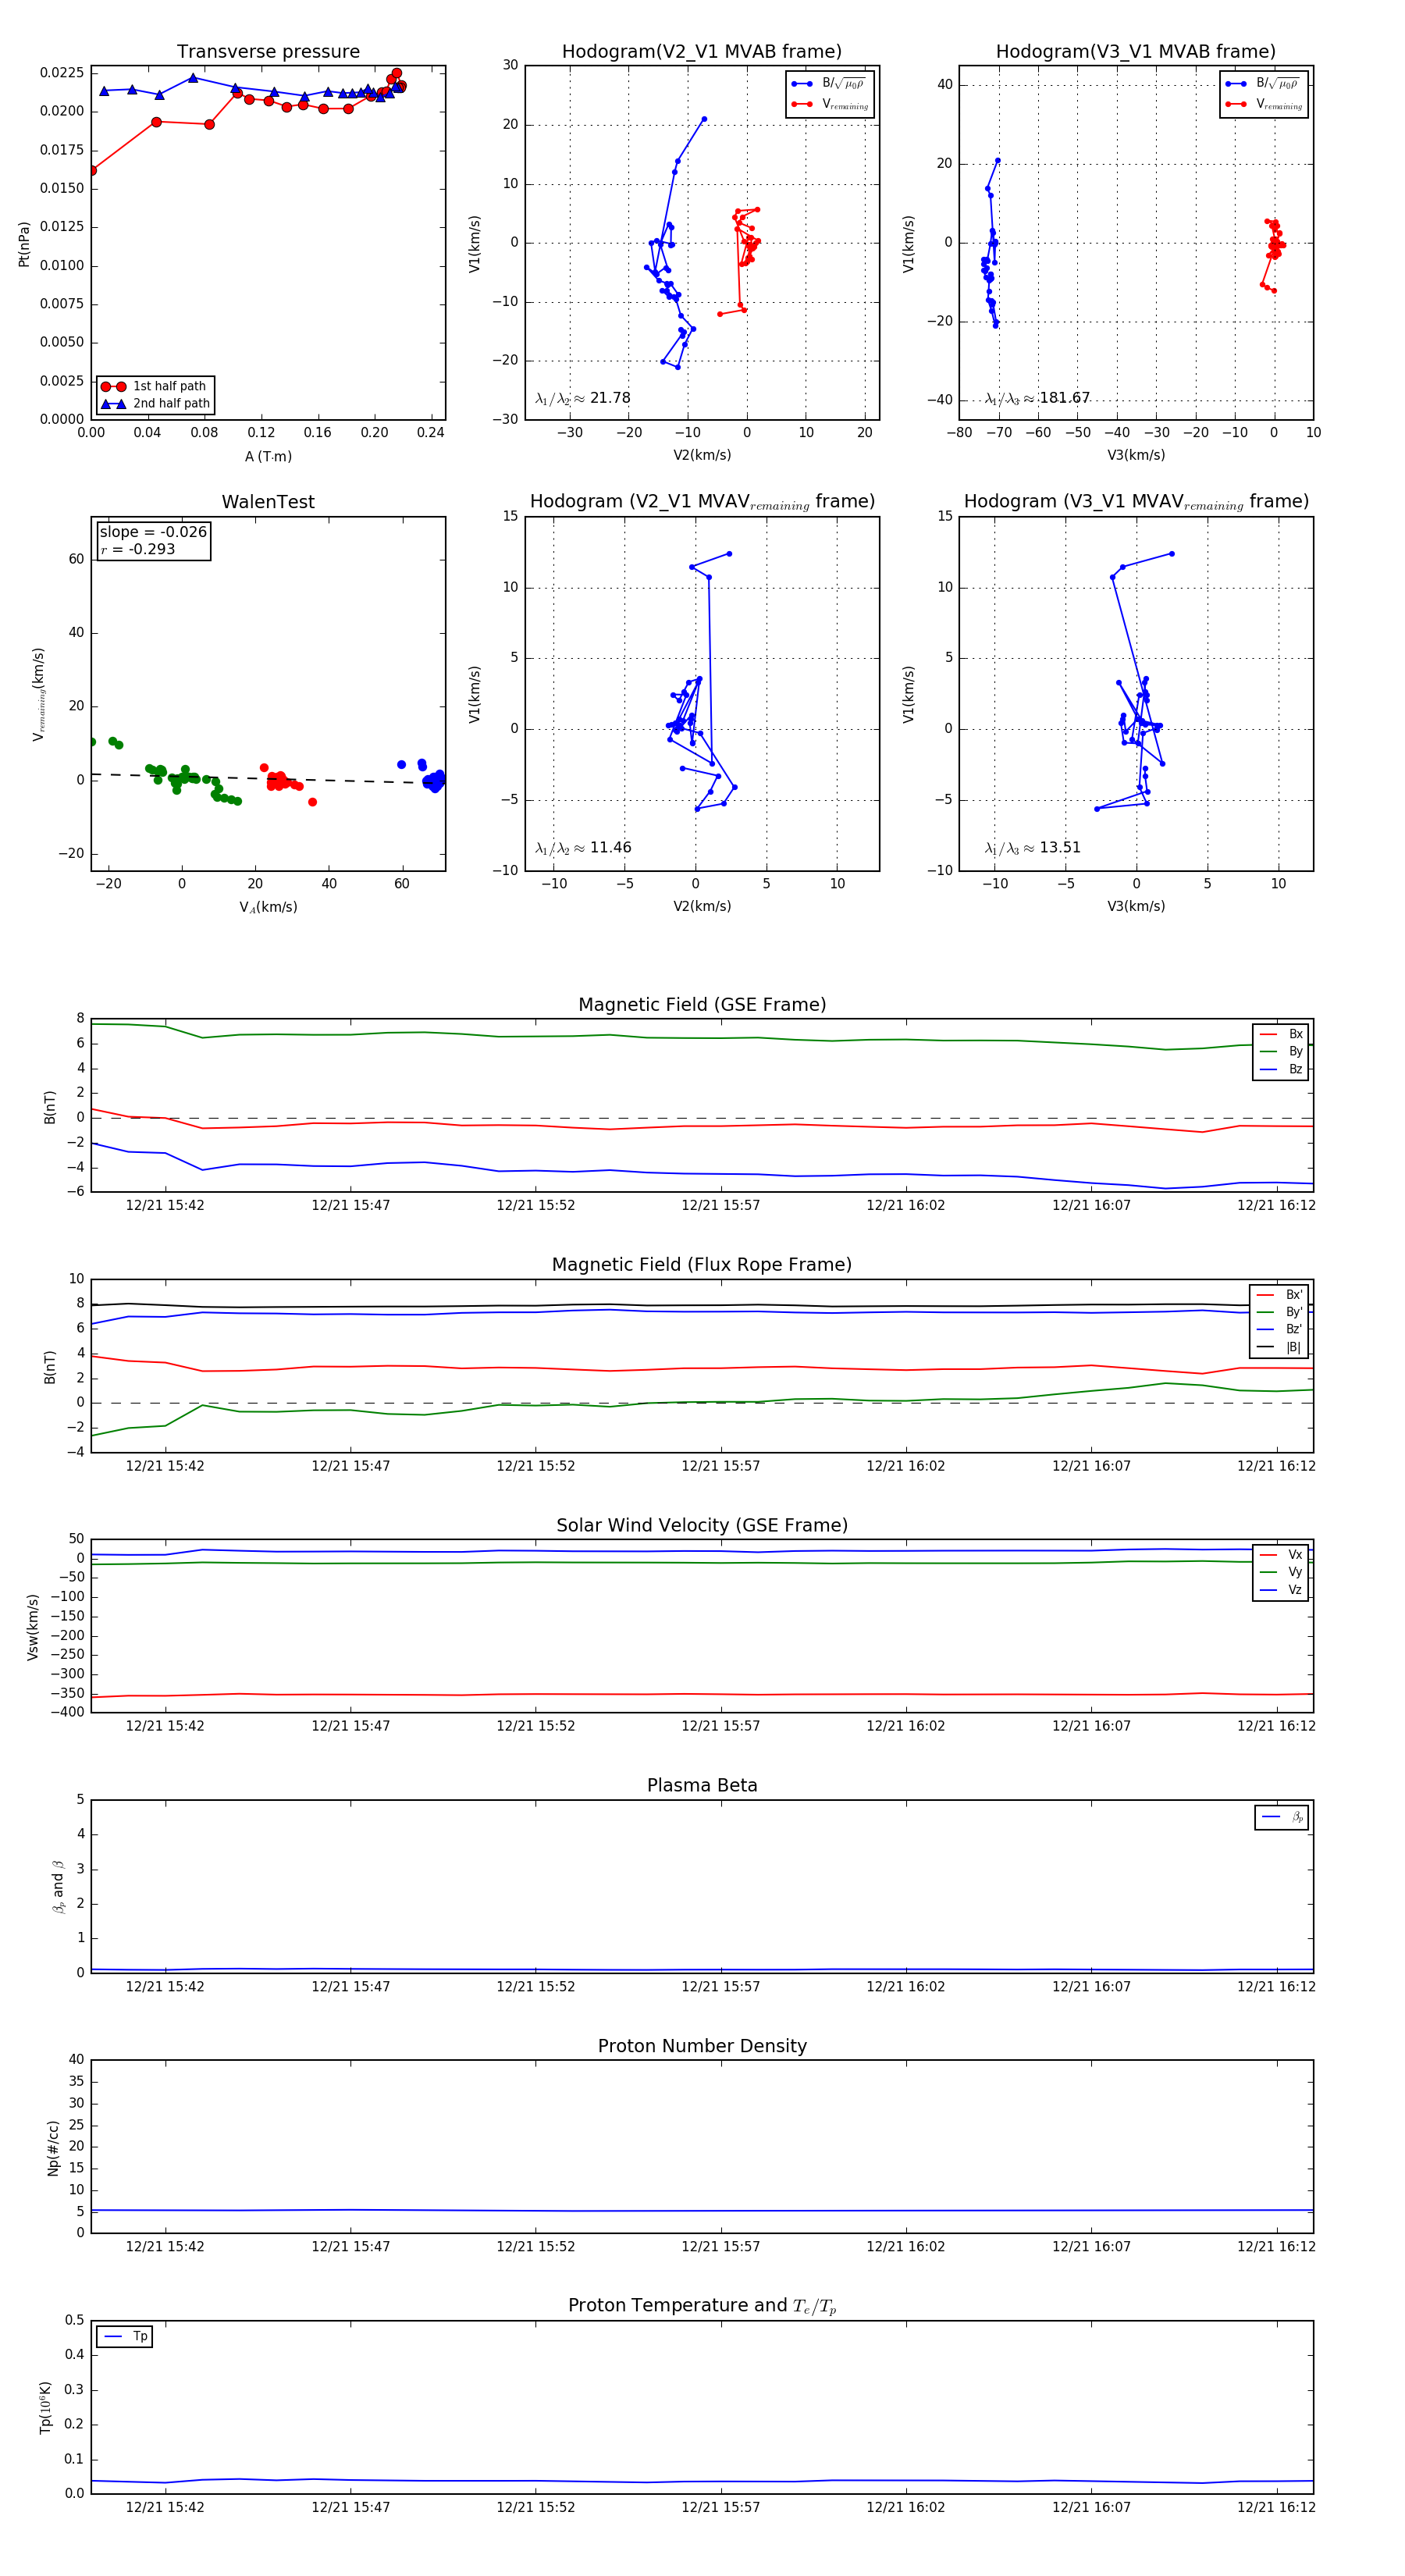Image resolution: width=1405 pixels, height=2576 pixels.
Task: Click the 'A (T·m)' x-axis label
Action: tap(268, 457)
